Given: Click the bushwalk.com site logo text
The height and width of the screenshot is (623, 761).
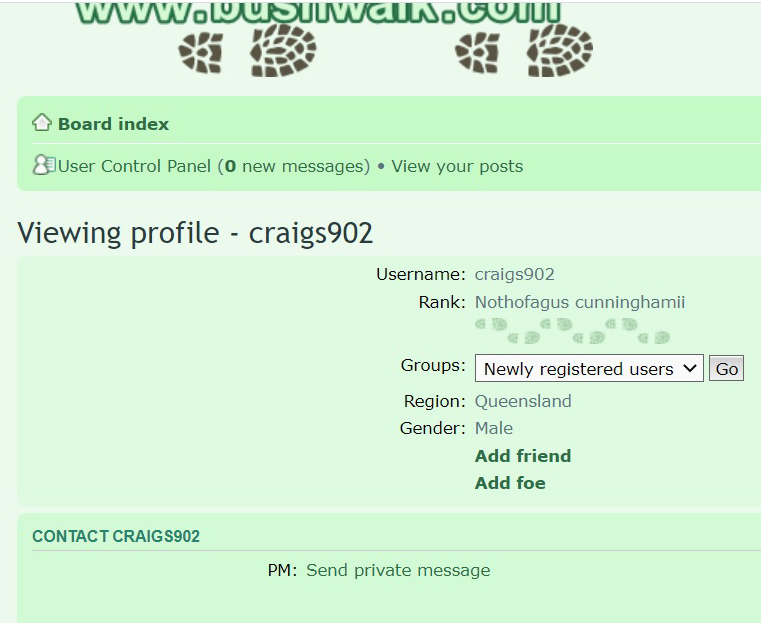Looking at the screenshot, I should tap(318, 13).
